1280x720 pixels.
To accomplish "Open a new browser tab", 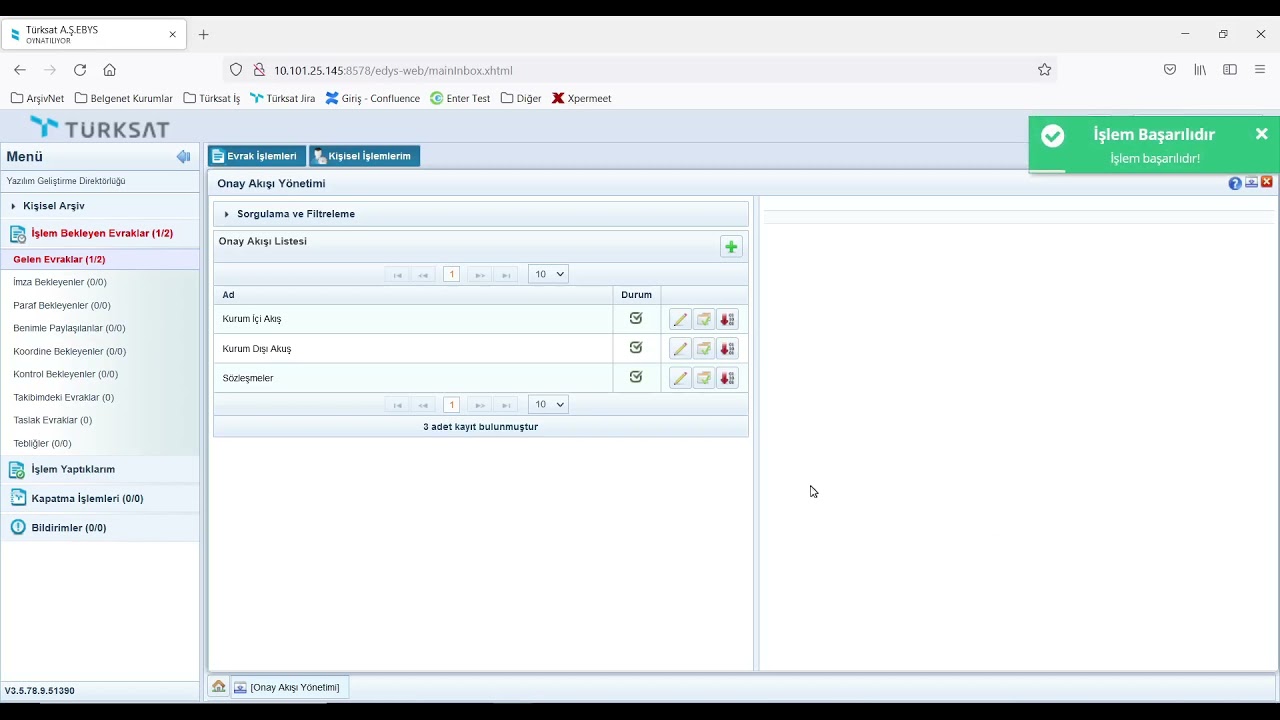I will tap(203, 34).
